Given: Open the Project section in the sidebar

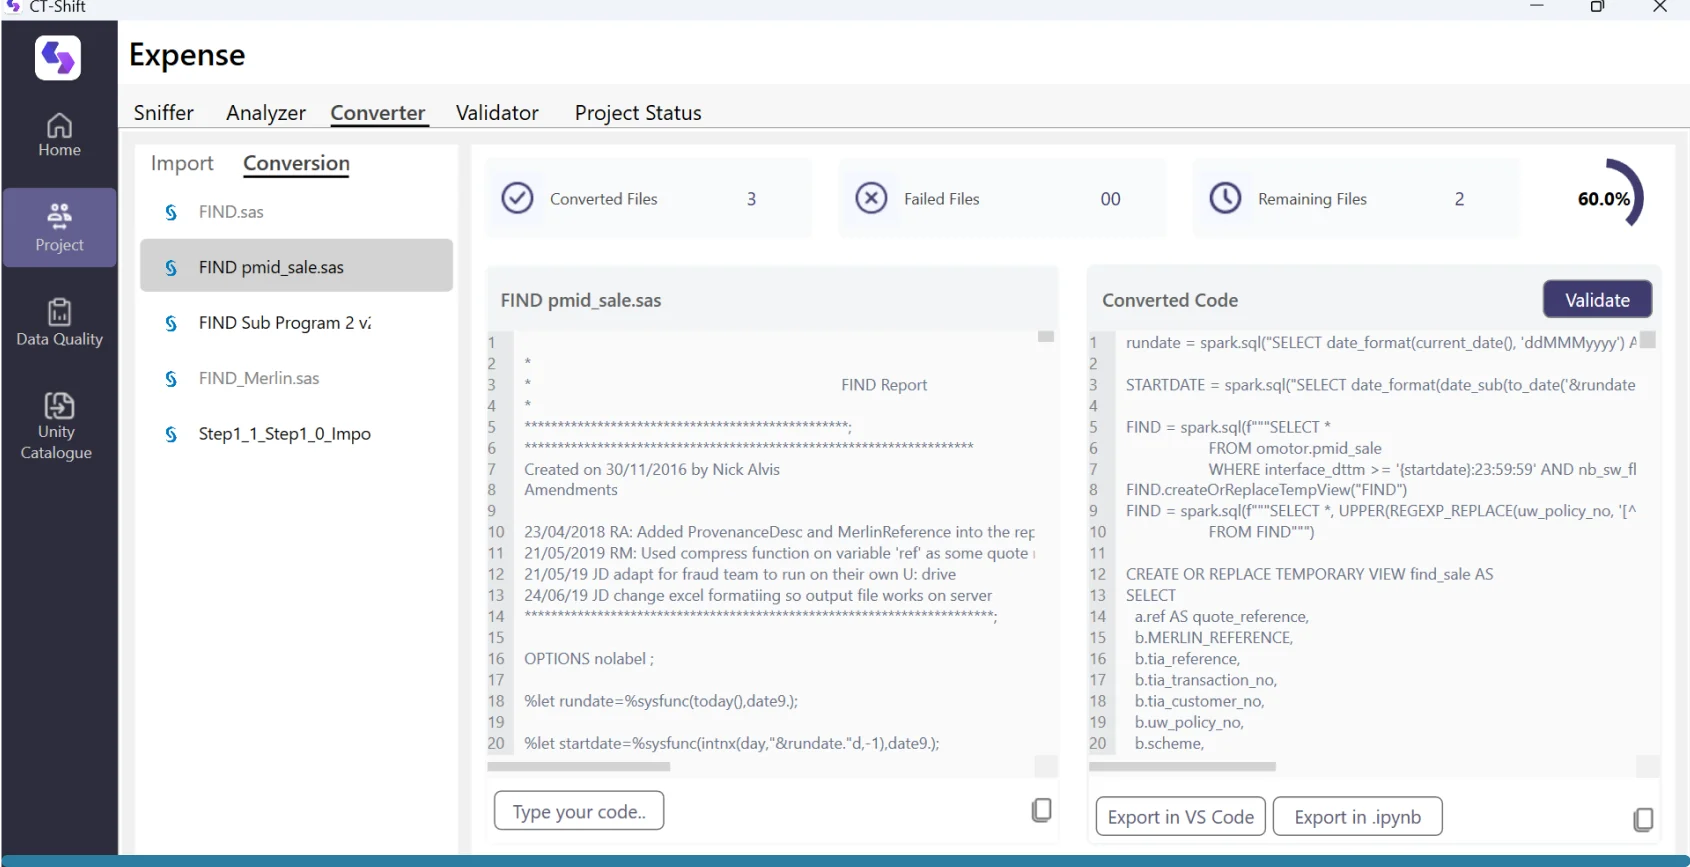Looking at the screenshot, I should (x=59, y=227).
